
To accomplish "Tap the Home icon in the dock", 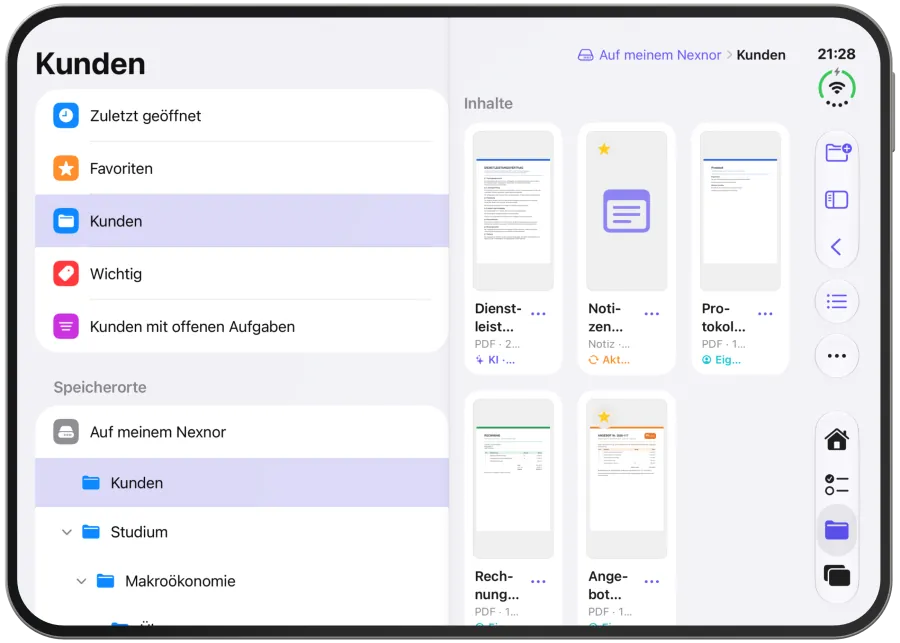I will click(x=837, y=439).
